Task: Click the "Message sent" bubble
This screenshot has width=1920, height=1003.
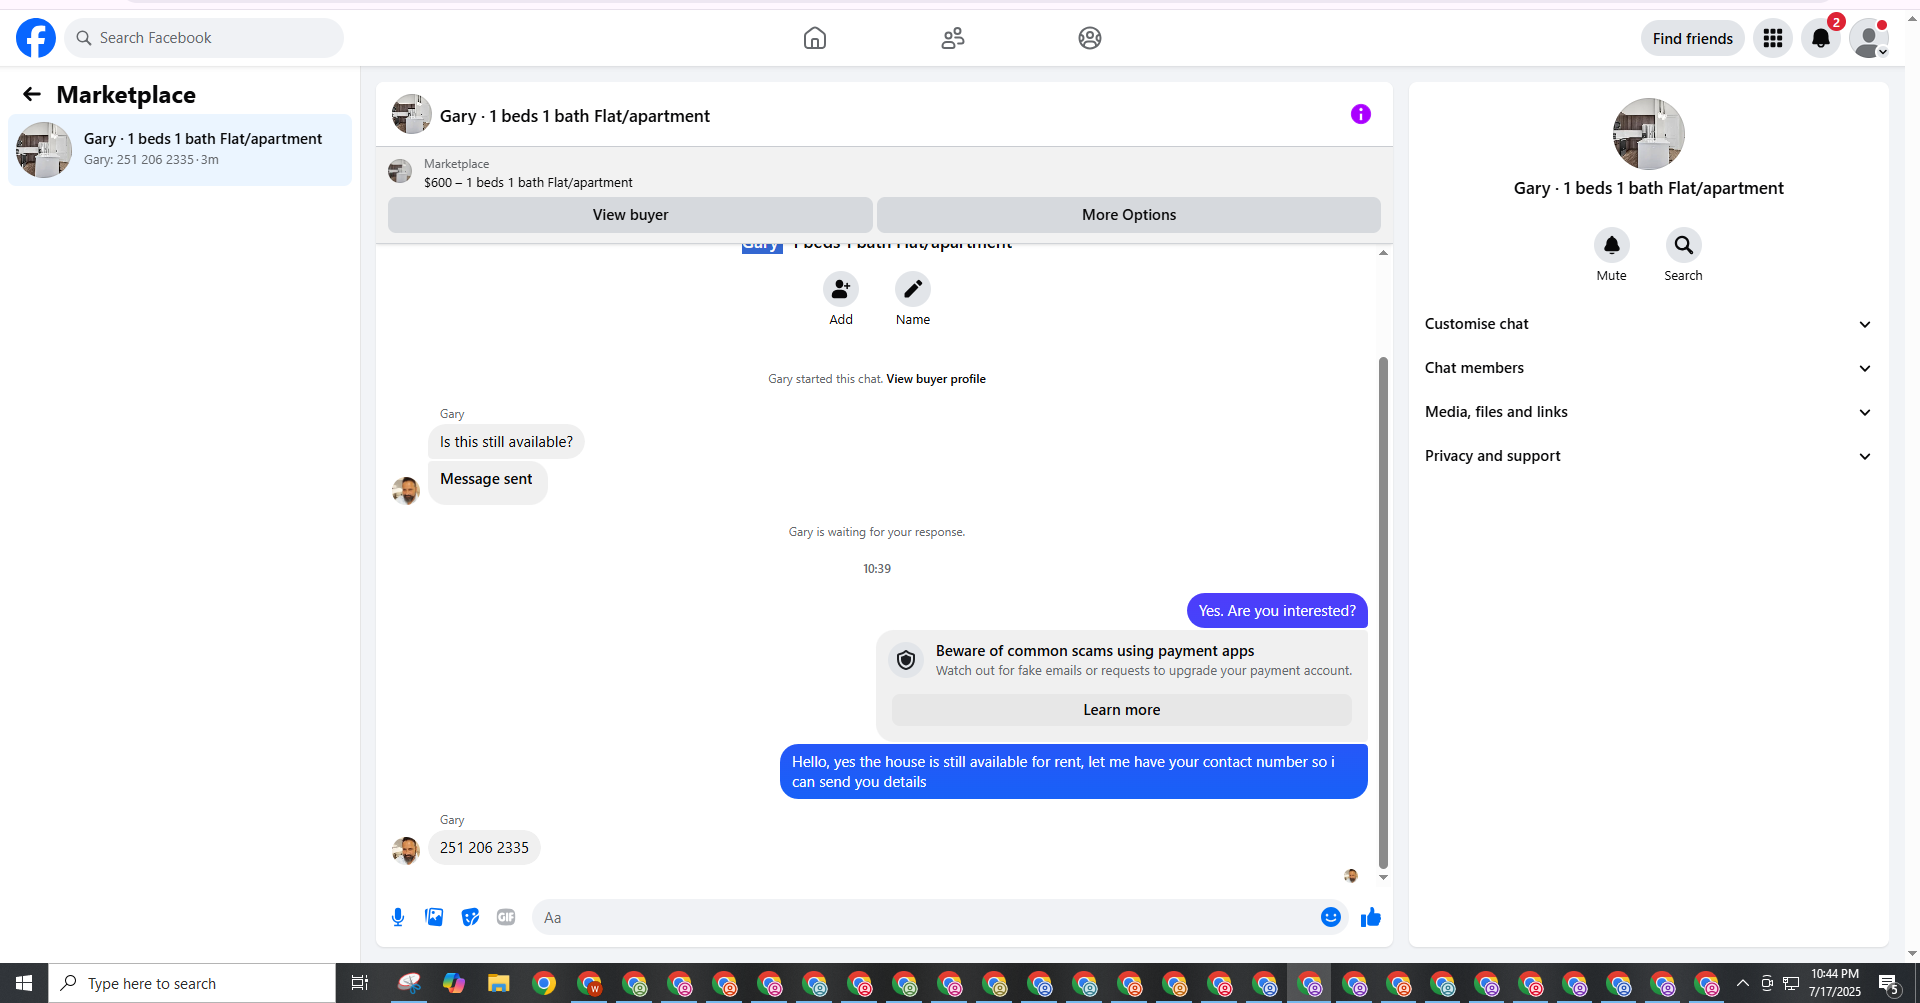Action: [488, 482]
